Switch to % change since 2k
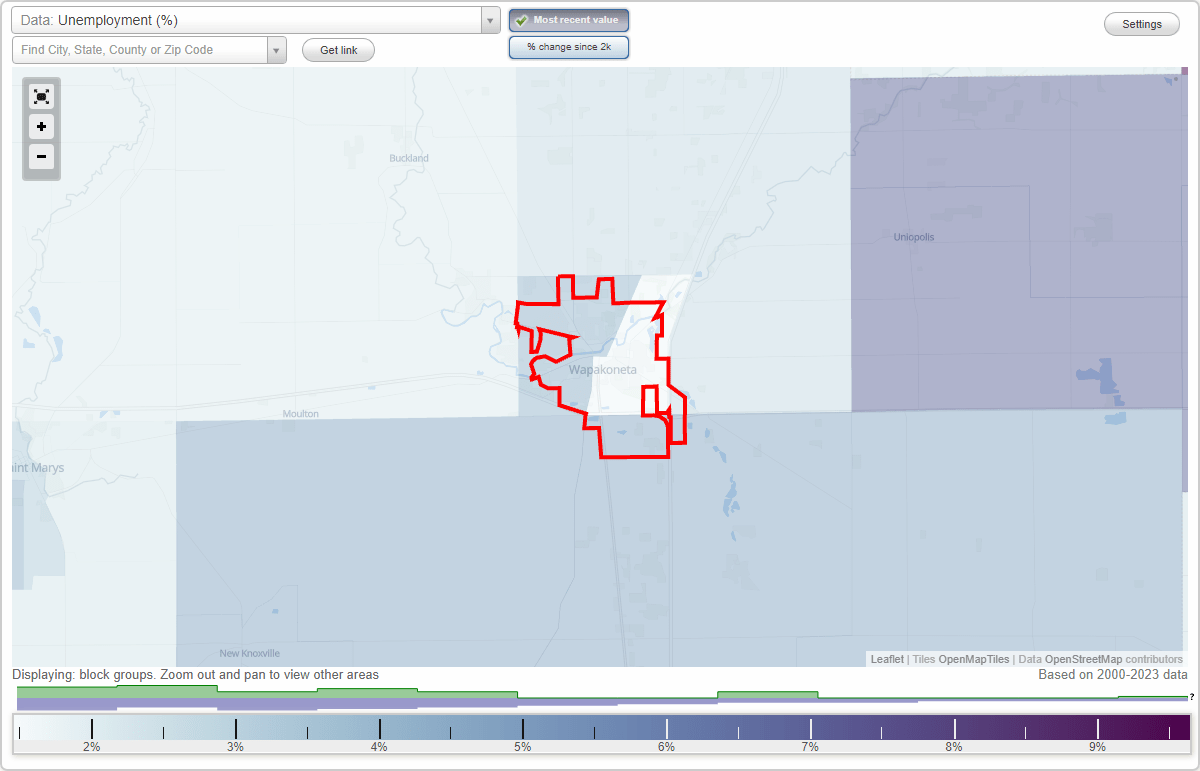1200x771 pixels. point(569,47)
